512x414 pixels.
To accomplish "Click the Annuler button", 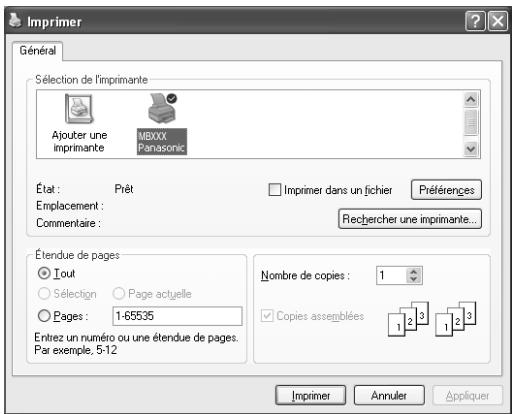I will [389, 395].
